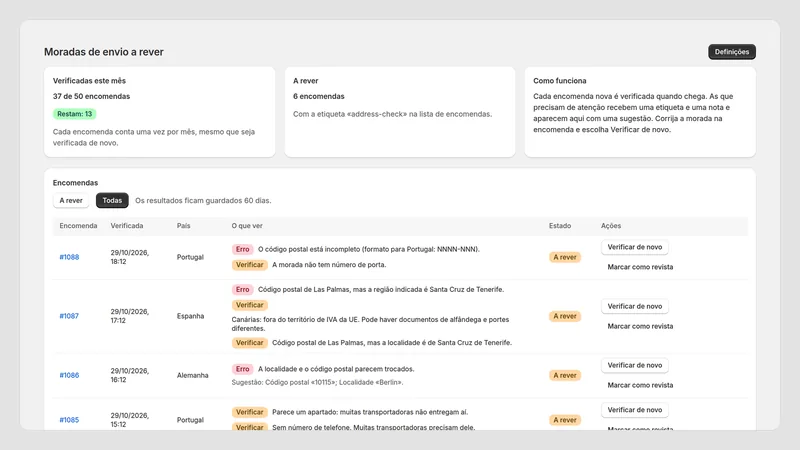Image resolution: width=800 pixels, height=450 pixels.
Task: Click Verificar de novo for order #1086
Action: 635,365
